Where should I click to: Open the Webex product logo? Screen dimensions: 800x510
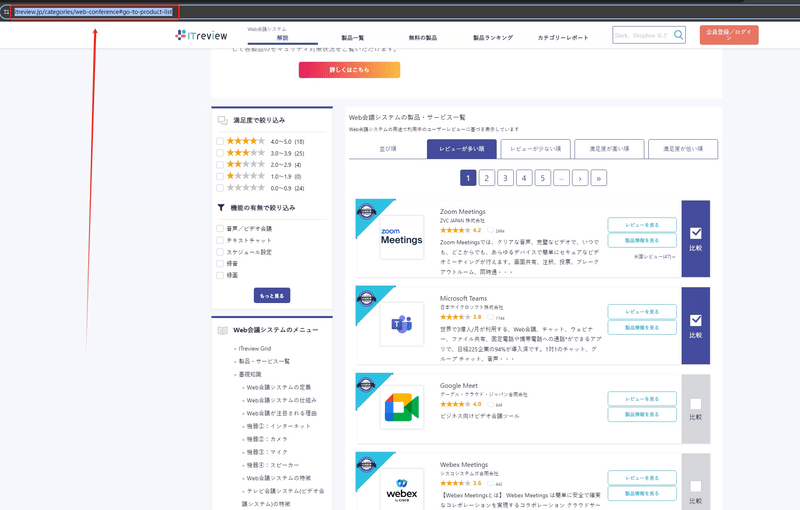pos(402,489)
